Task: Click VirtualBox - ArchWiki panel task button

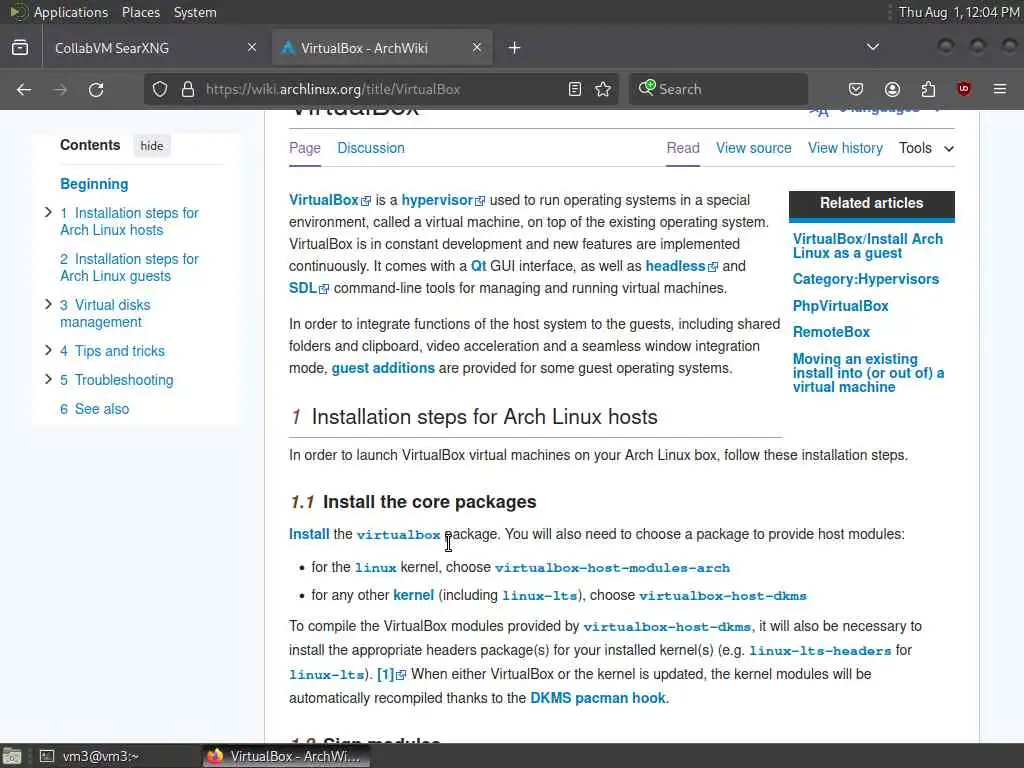Action: [286, 756]
